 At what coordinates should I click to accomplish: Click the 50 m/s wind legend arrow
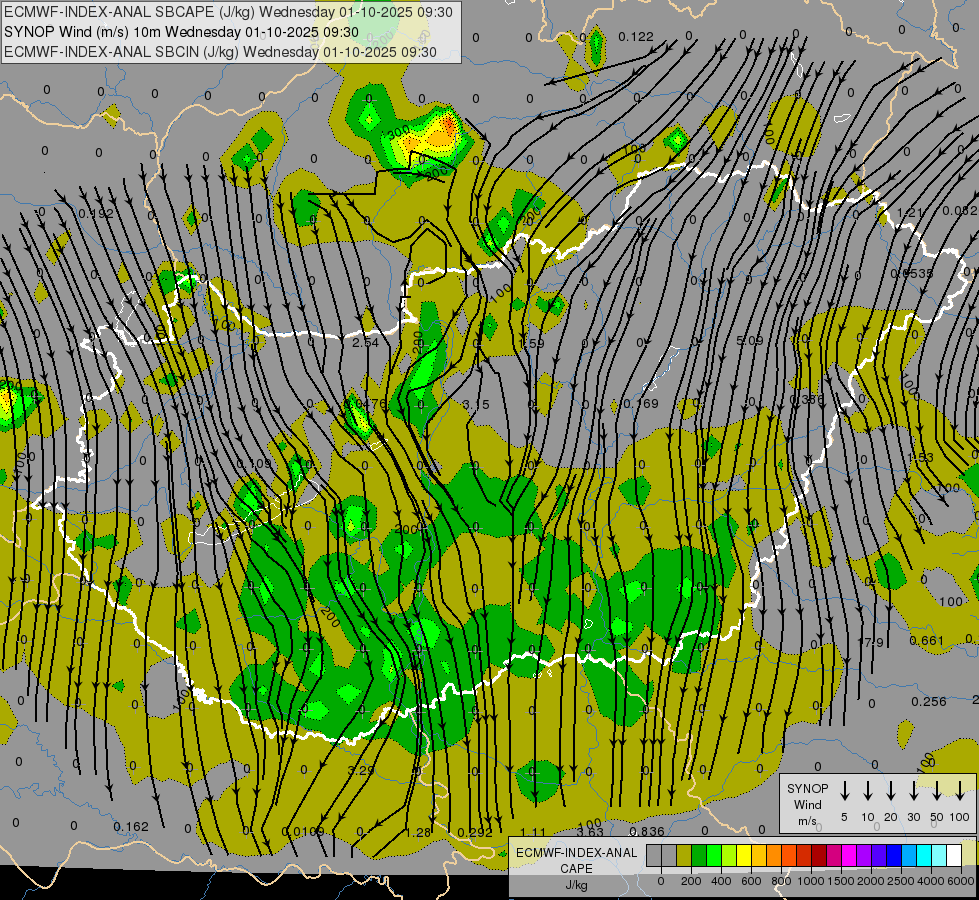coord(937,790)
